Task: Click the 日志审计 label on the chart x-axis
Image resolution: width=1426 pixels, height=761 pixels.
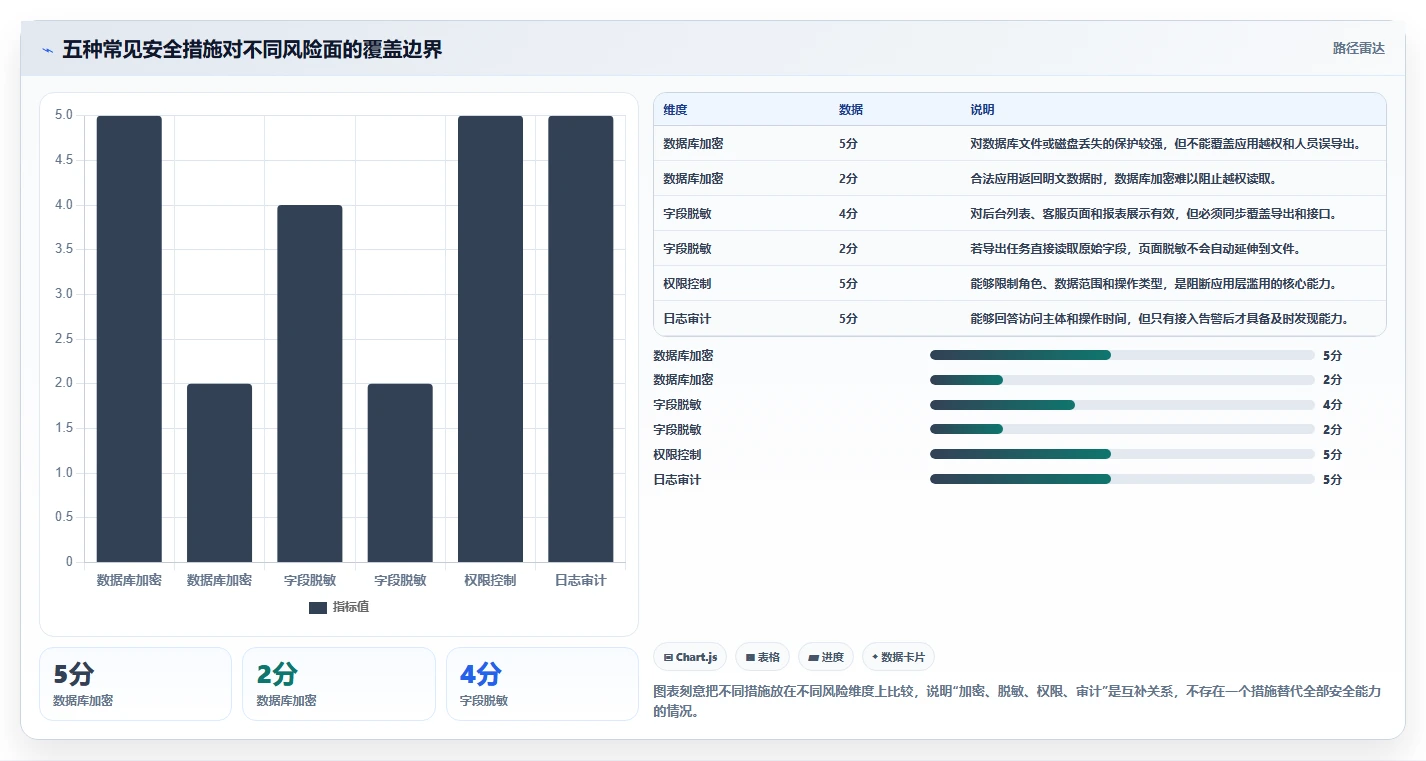Action: 581,580
